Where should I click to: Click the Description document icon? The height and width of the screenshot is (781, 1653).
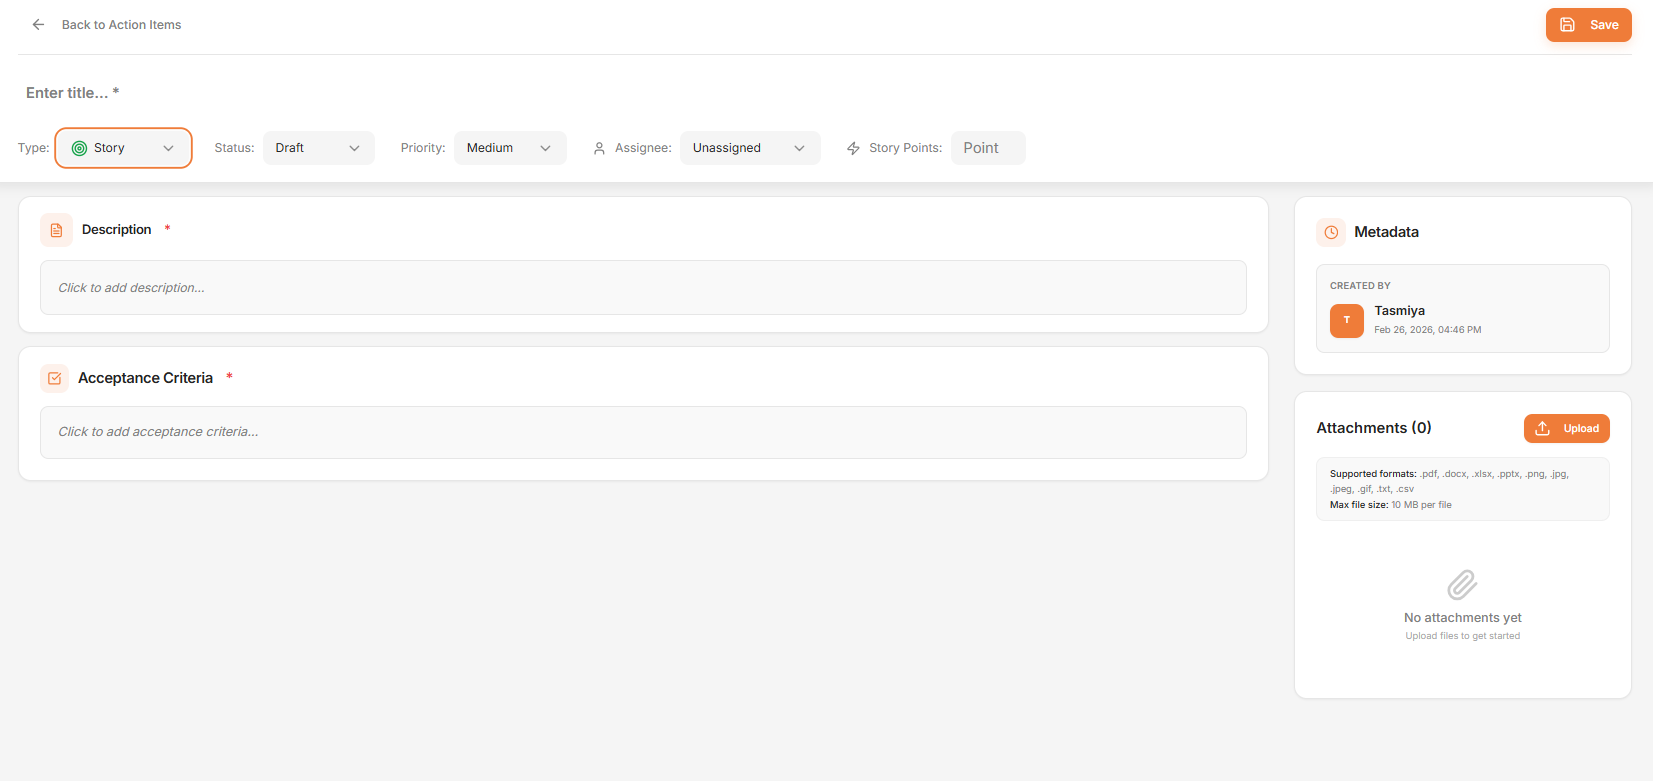(56, 230)
